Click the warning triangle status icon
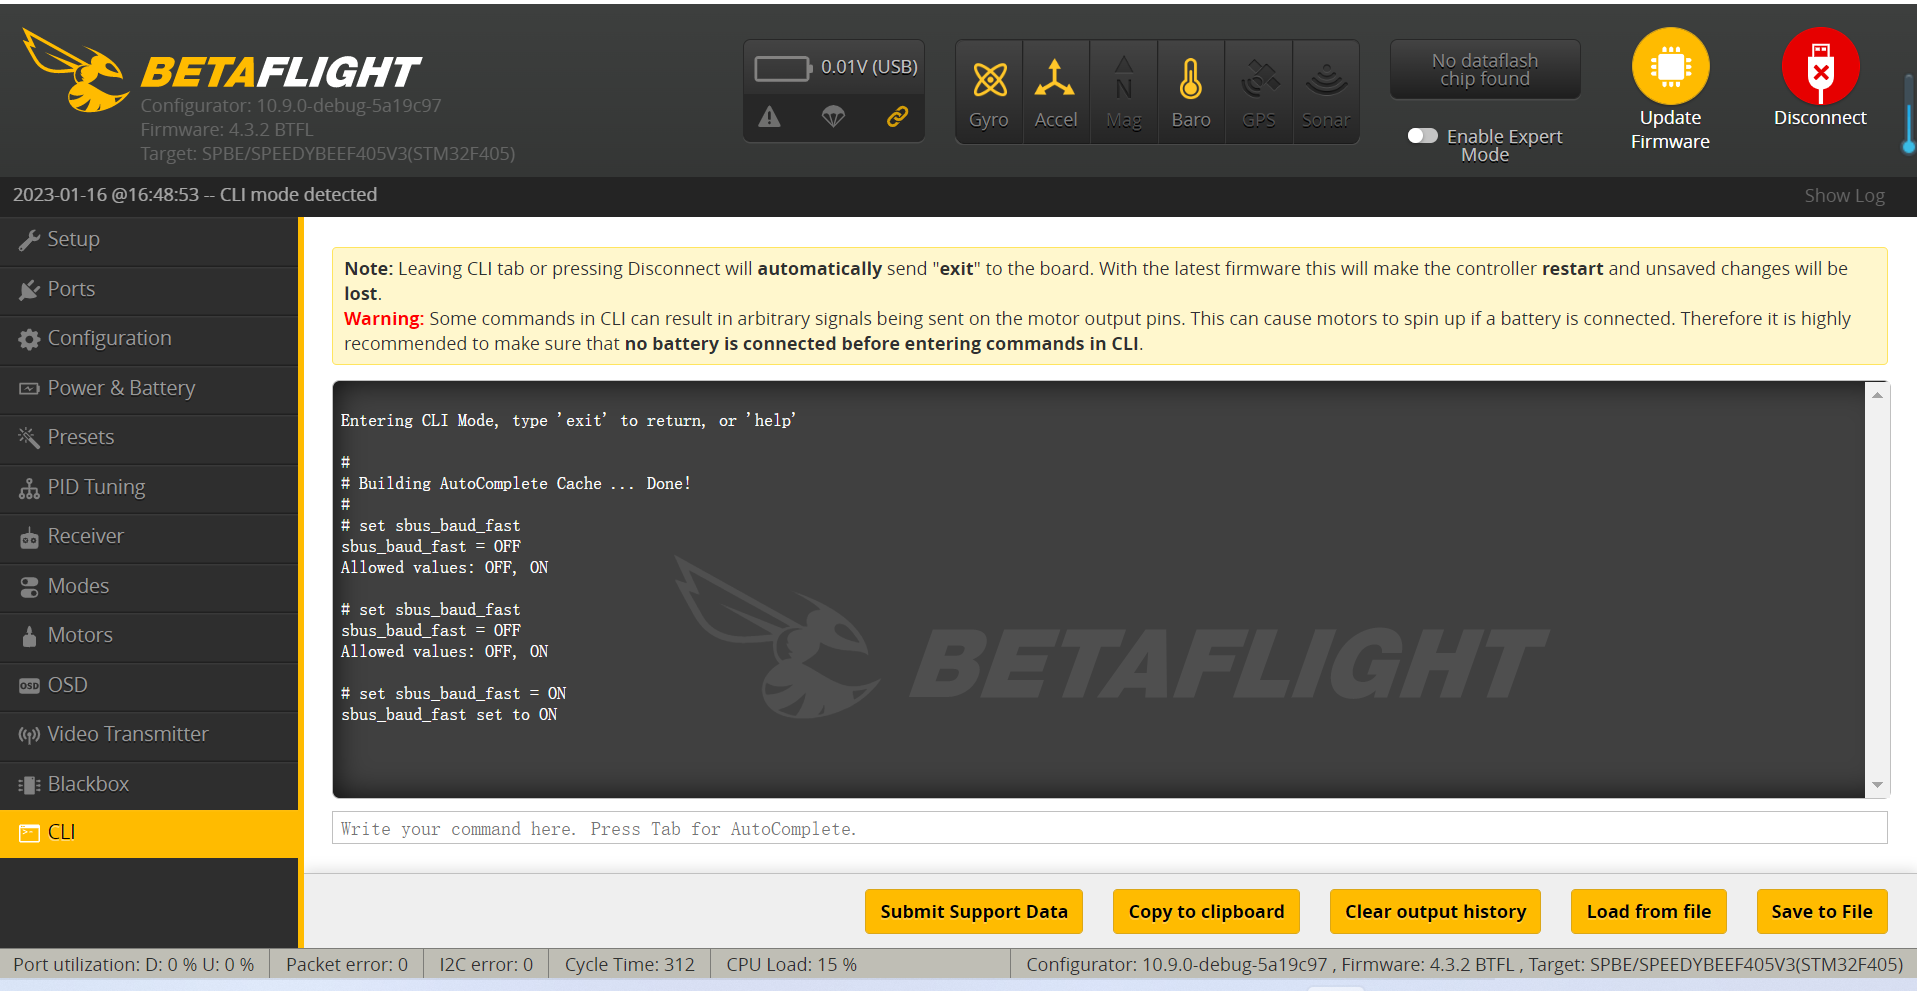This screenshot has width=1917, height=991. 769,117
